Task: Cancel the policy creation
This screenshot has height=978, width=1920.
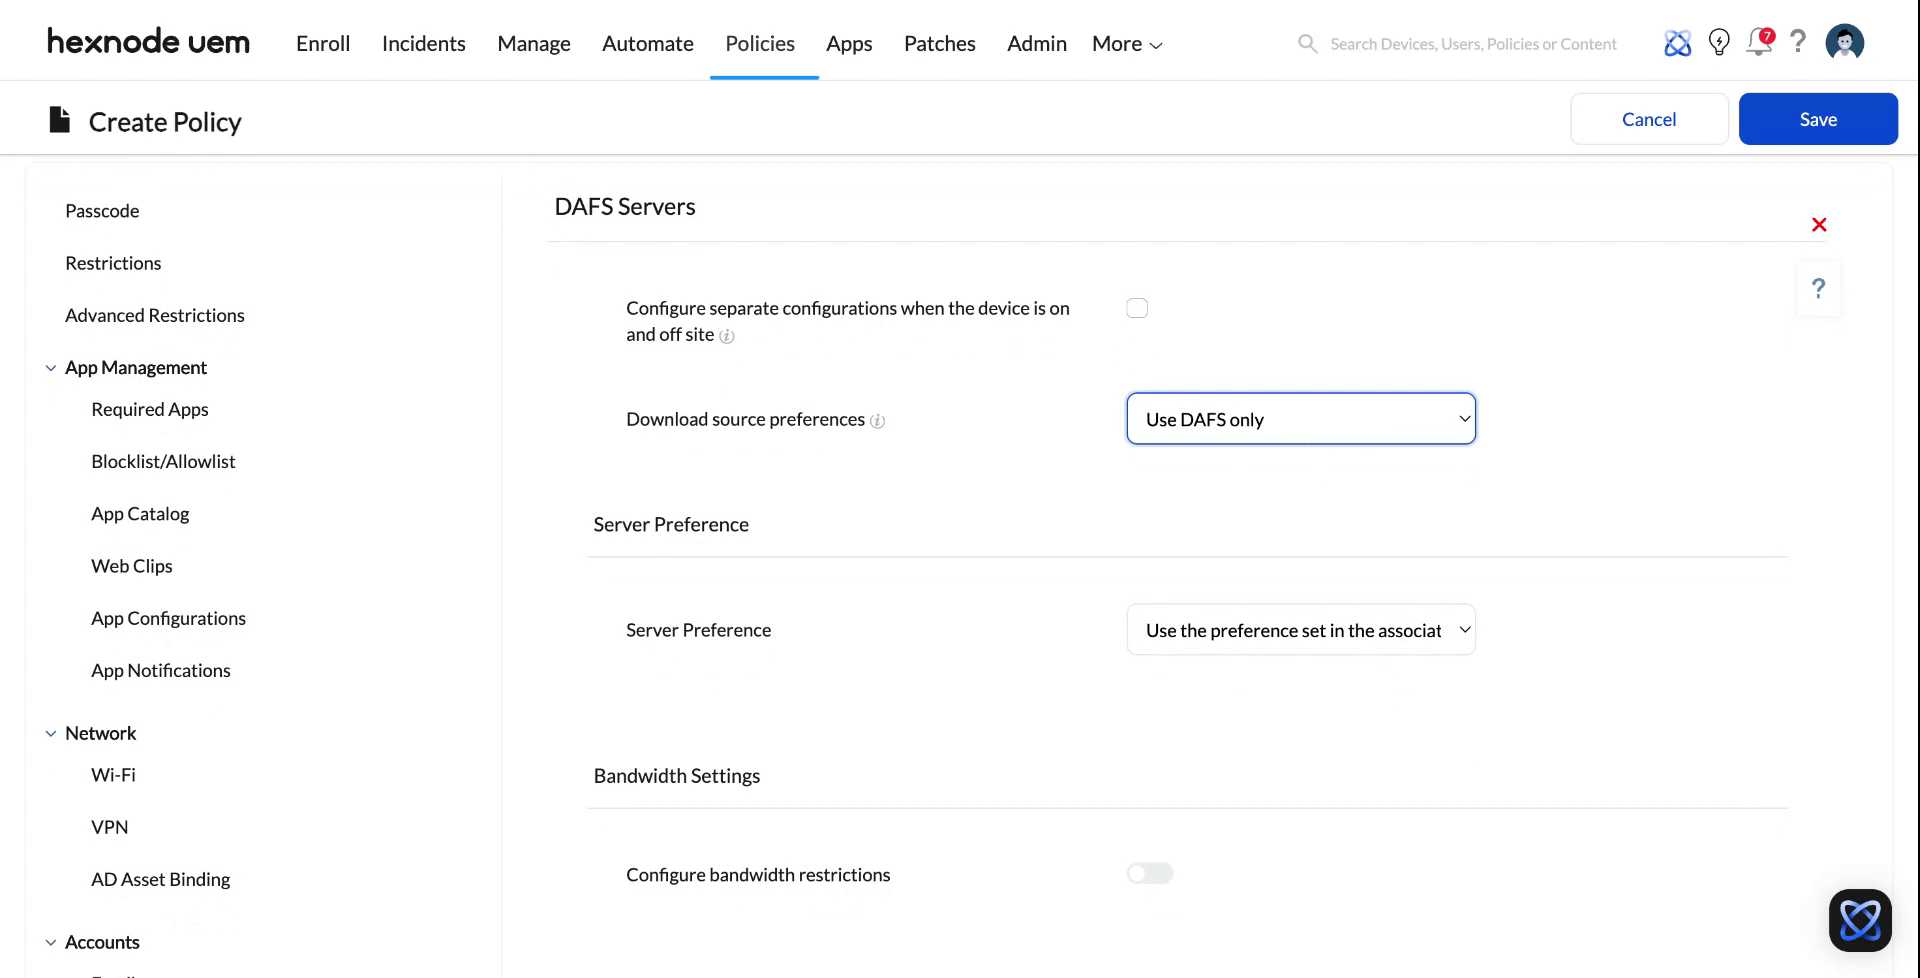Action: point(1648,118)
